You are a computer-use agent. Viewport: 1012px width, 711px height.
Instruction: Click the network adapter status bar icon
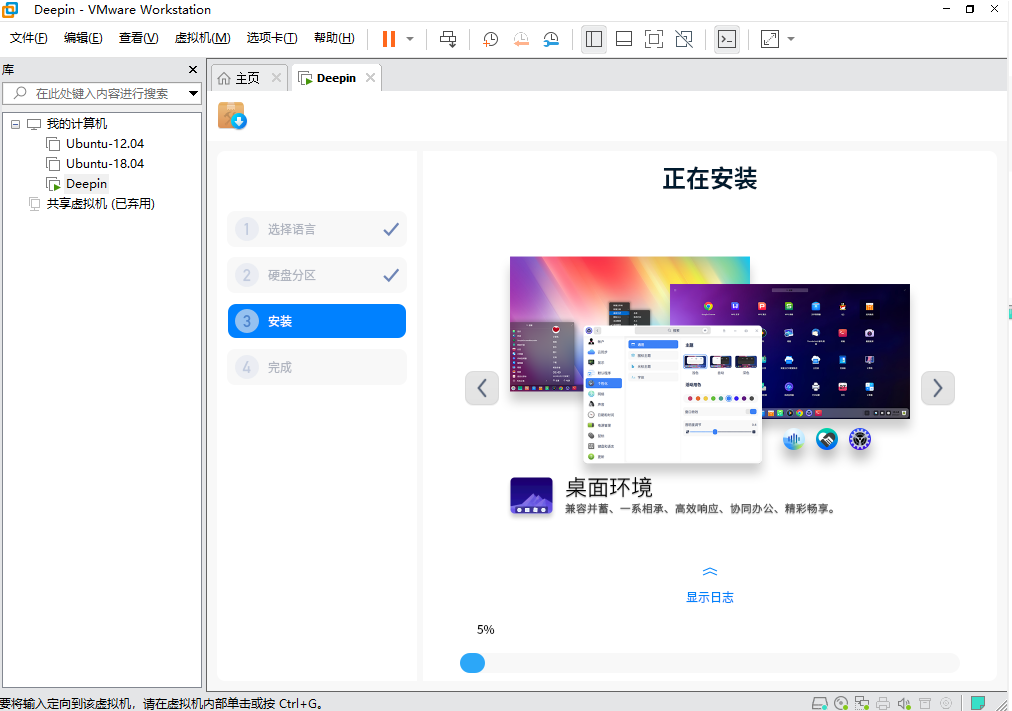[862, 703]
